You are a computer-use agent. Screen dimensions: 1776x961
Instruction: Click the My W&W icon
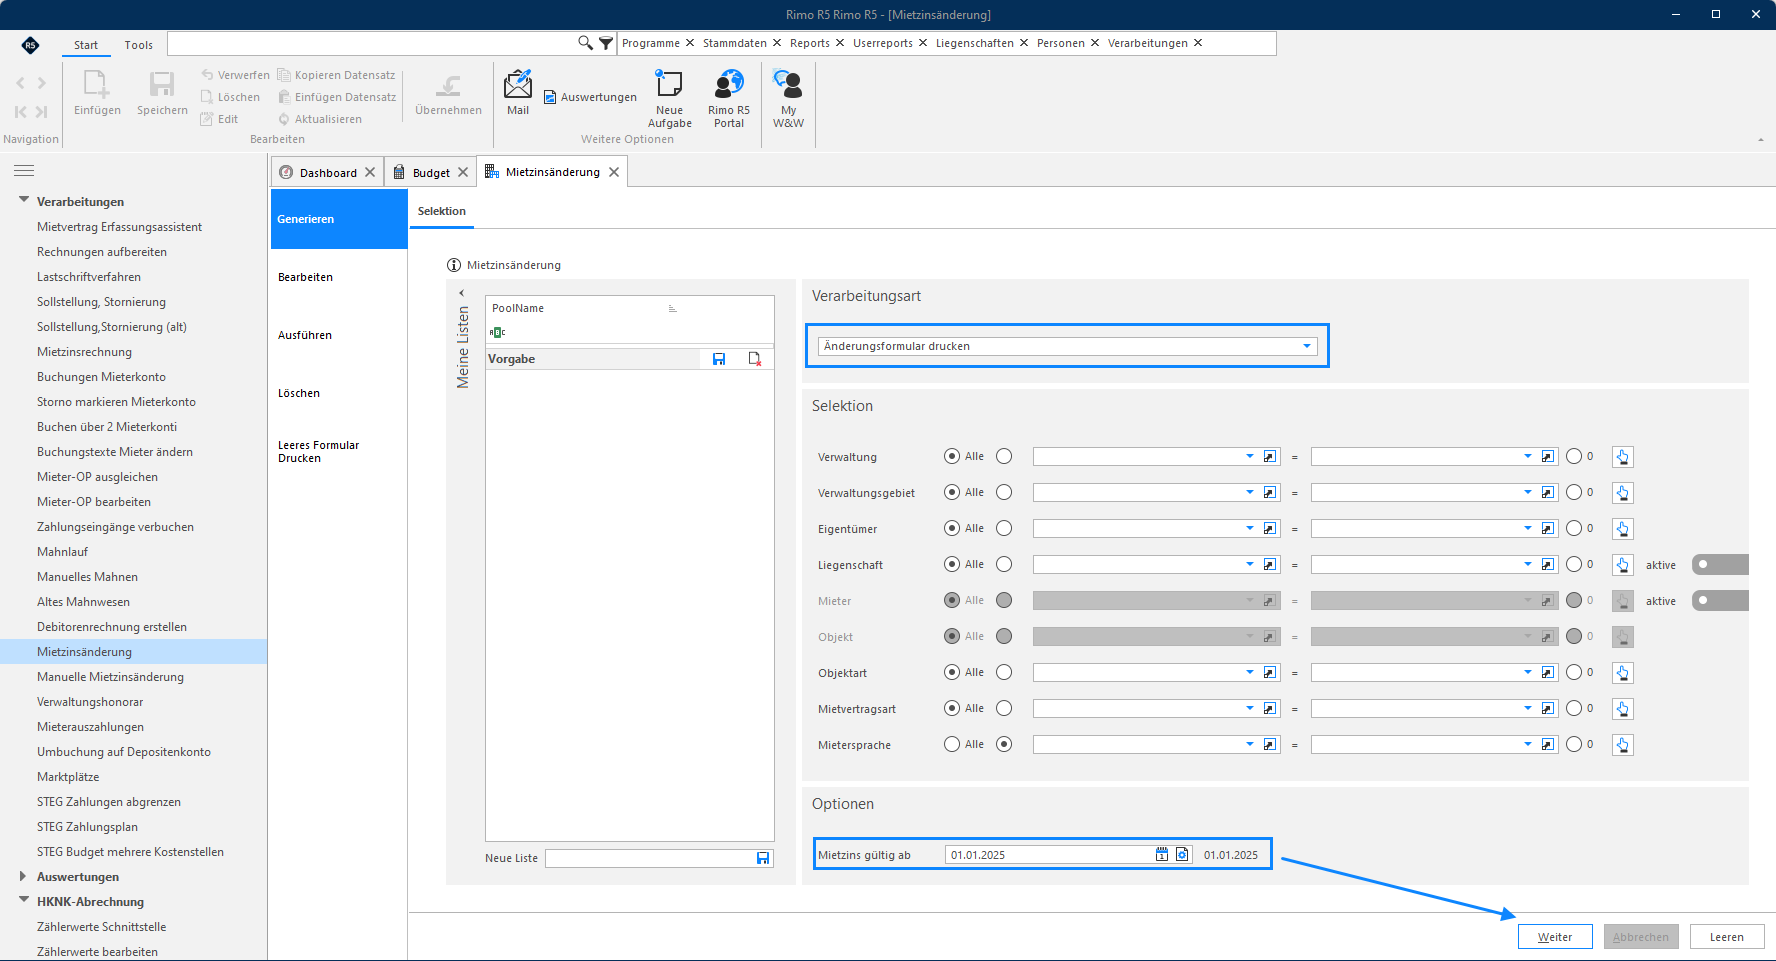[x=788, y=99]
